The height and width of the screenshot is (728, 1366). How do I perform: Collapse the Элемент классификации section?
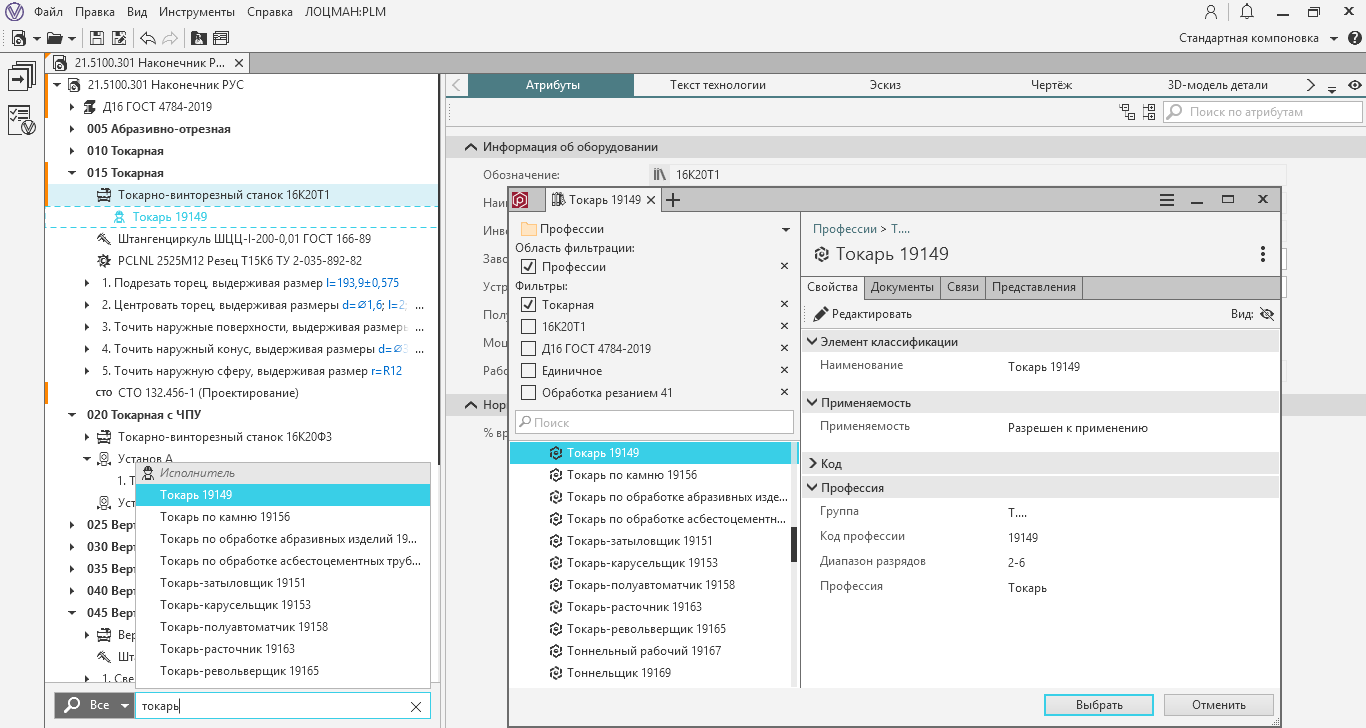tap(812, 342)
